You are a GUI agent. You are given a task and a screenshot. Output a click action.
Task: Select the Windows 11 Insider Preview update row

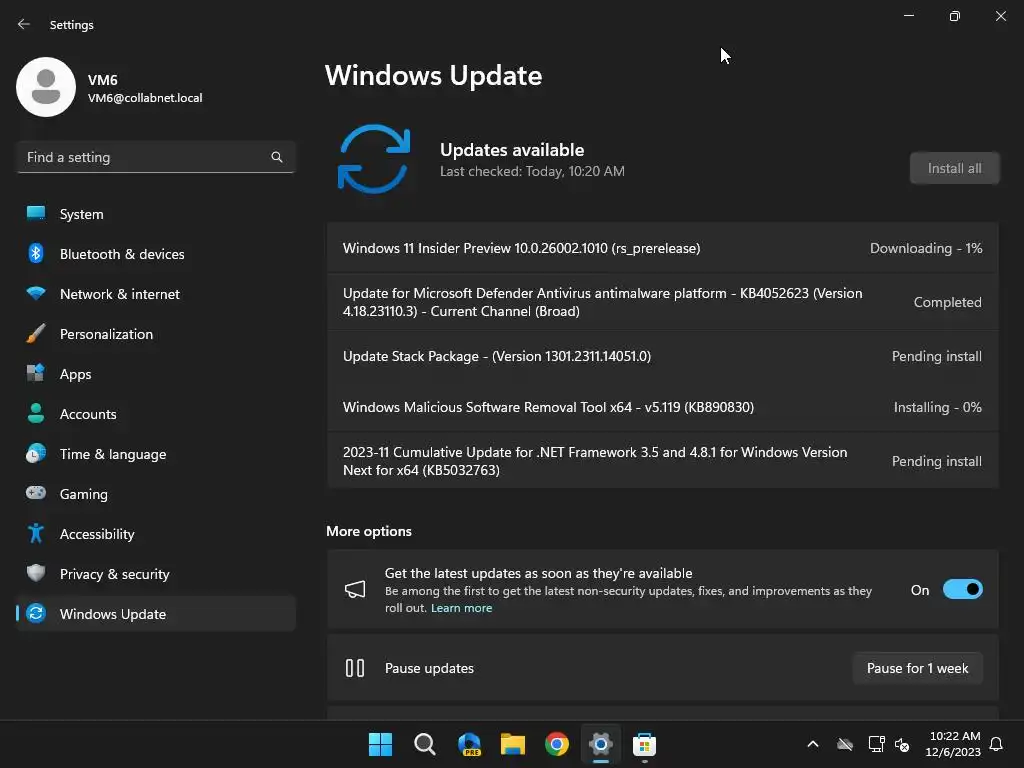(x=662, y=248)
